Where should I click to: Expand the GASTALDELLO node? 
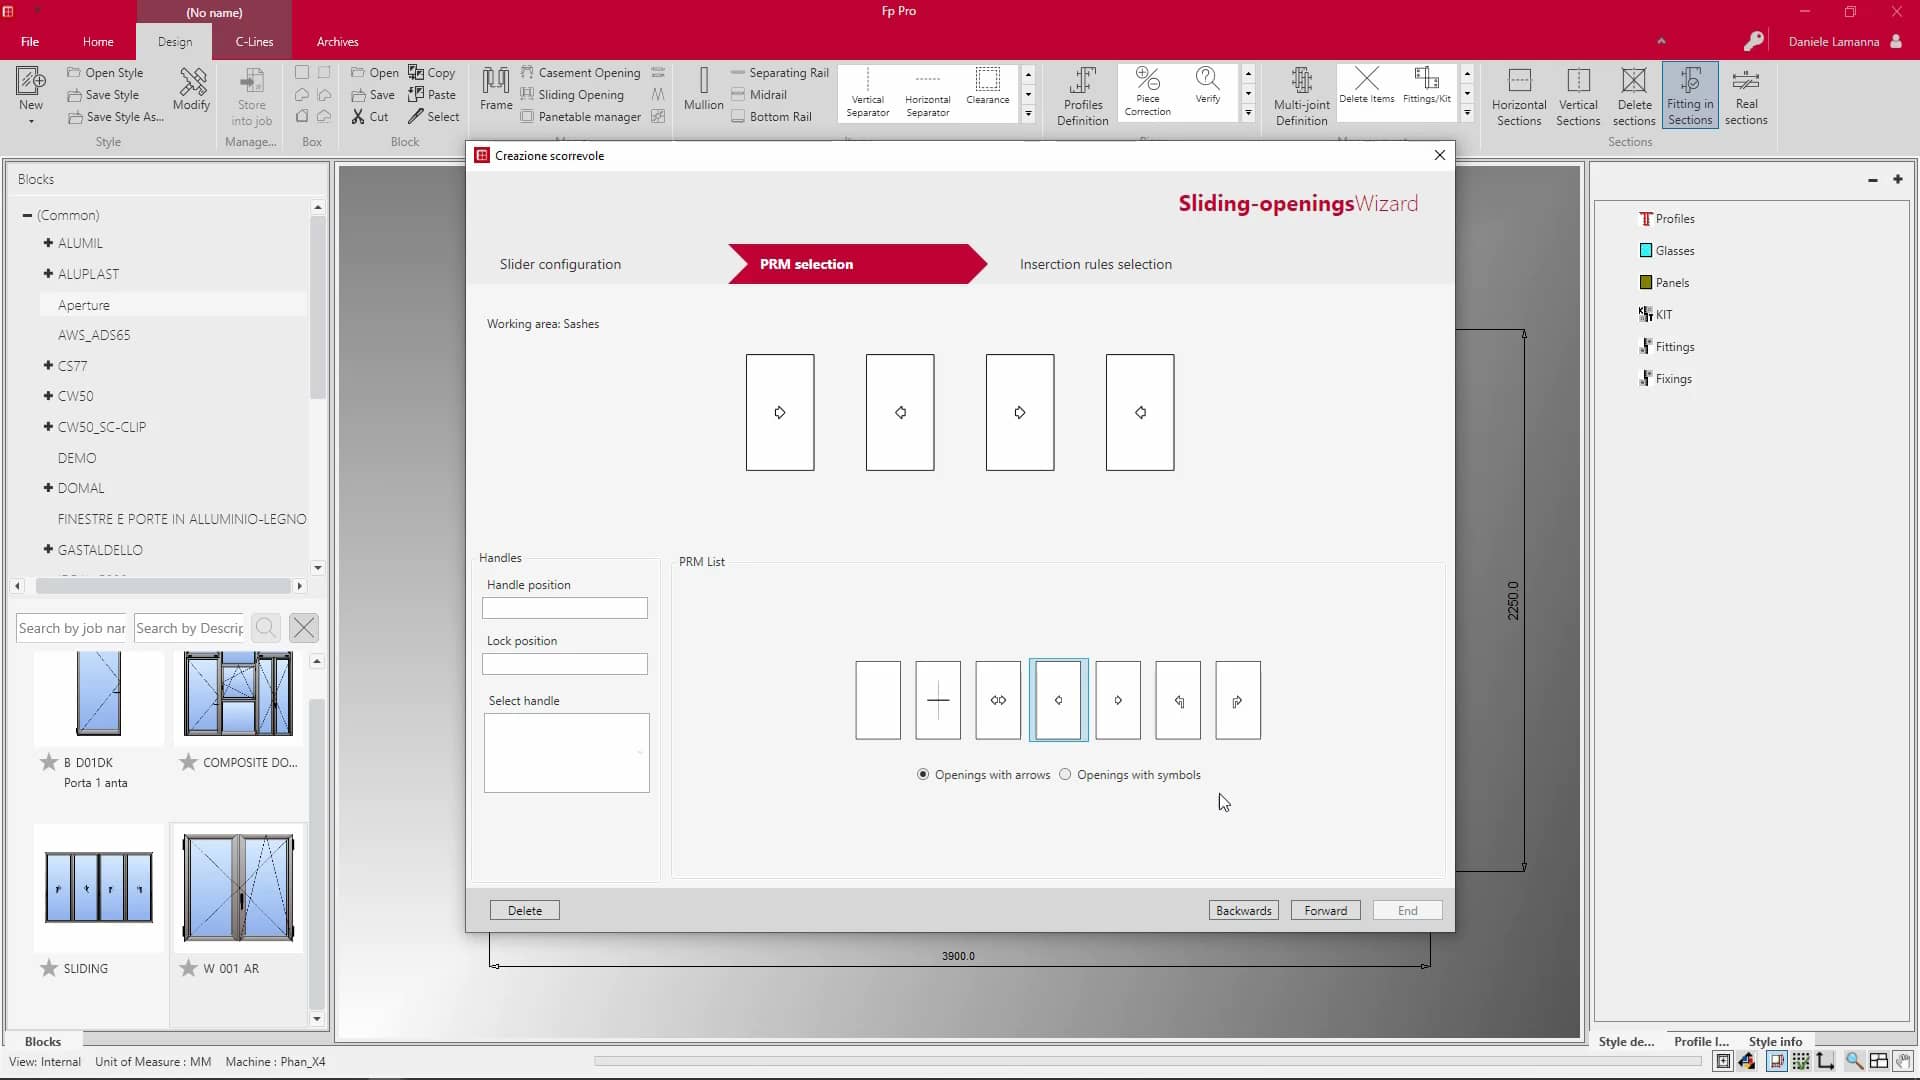pos(48,549)
